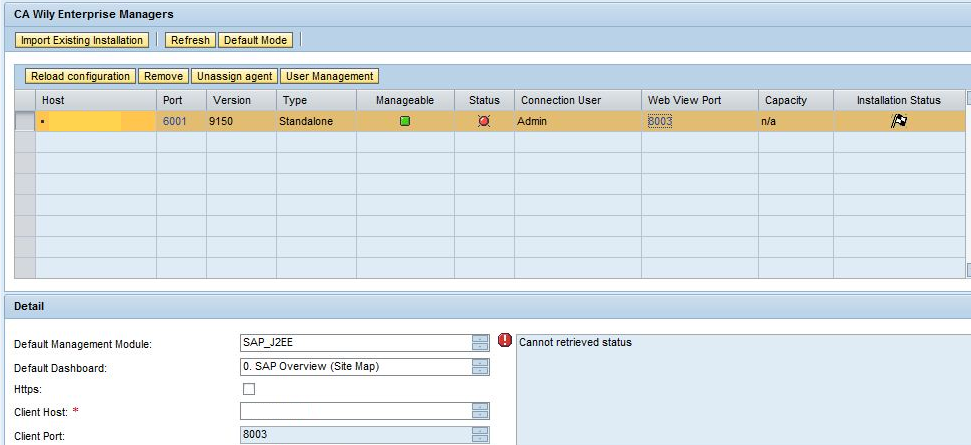
Task: Click CA Wily Enterprise Managers title
Action: click(x=94, y=14)
